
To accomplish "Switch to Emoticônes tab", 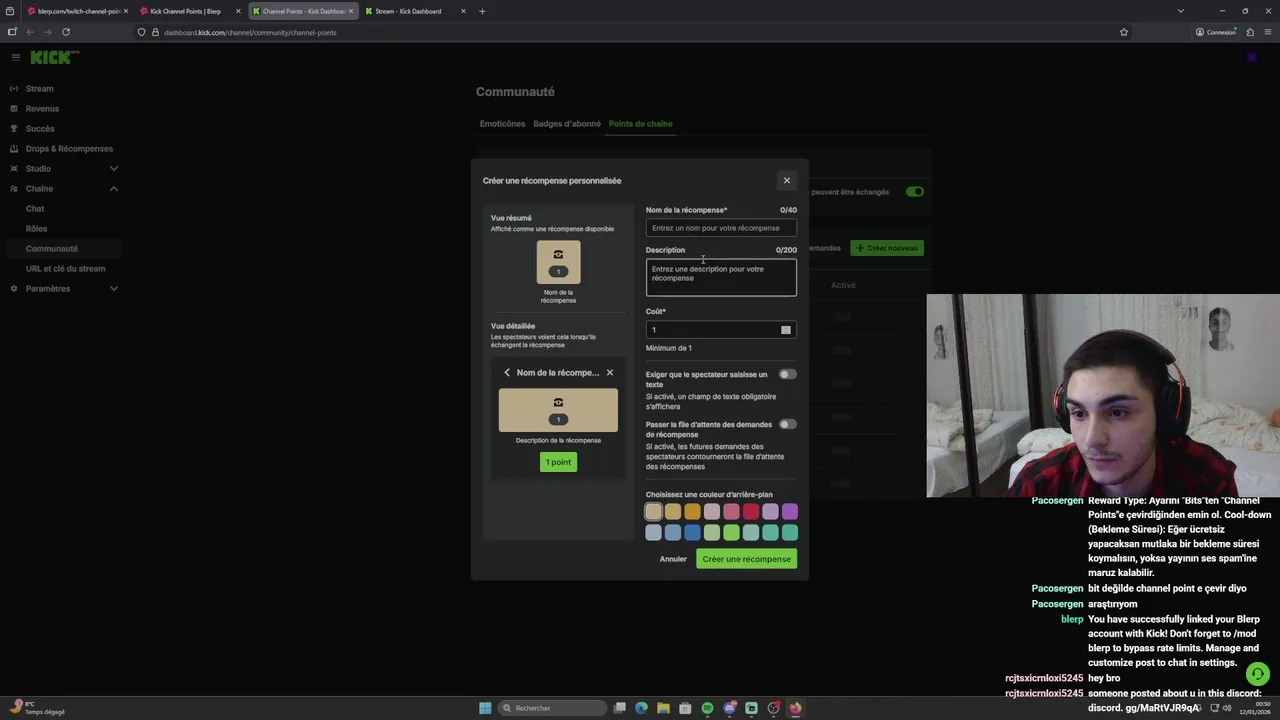I will point(502,124).
